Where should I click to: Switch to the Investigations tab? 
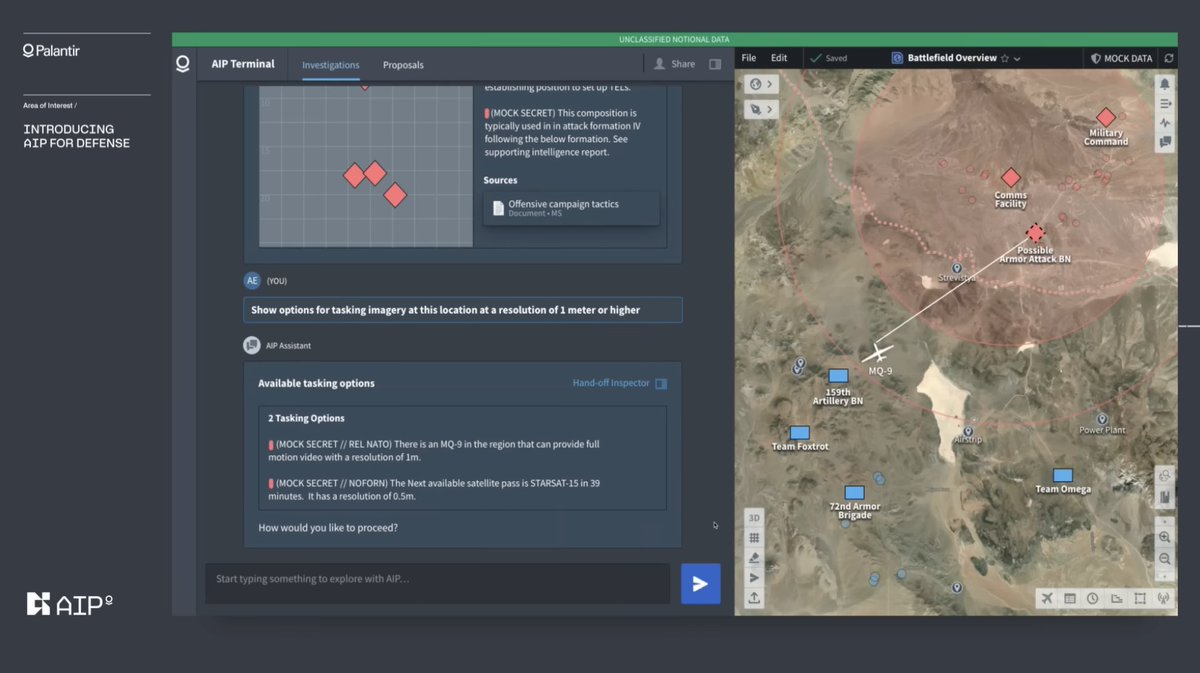coord(331,65)
